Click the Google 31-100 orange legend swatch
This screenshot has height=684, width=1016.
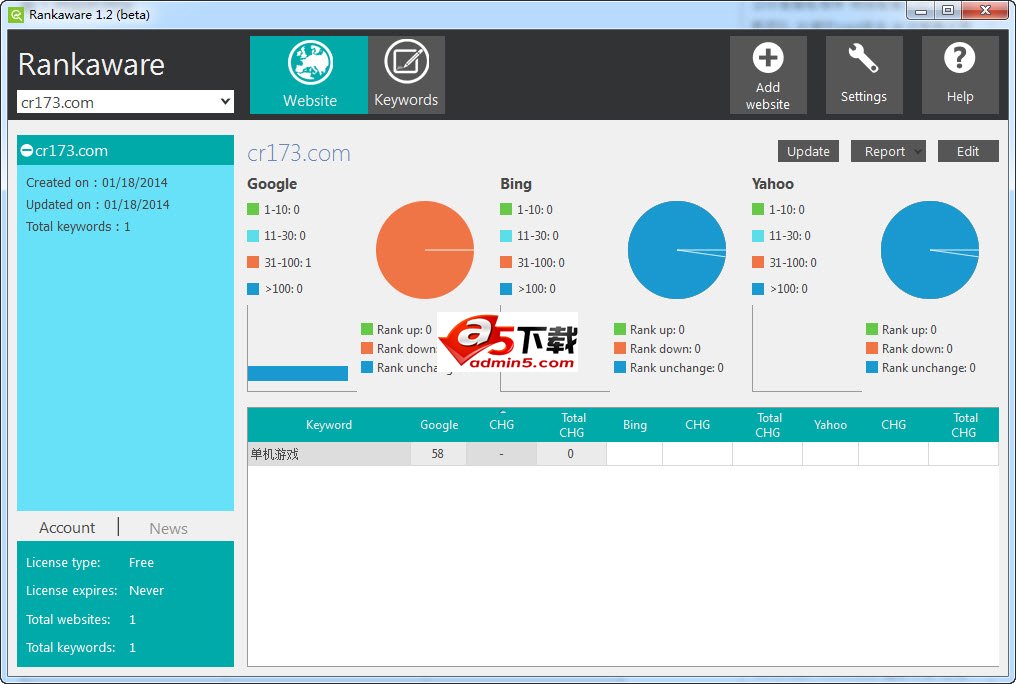[x=253, y=262]
